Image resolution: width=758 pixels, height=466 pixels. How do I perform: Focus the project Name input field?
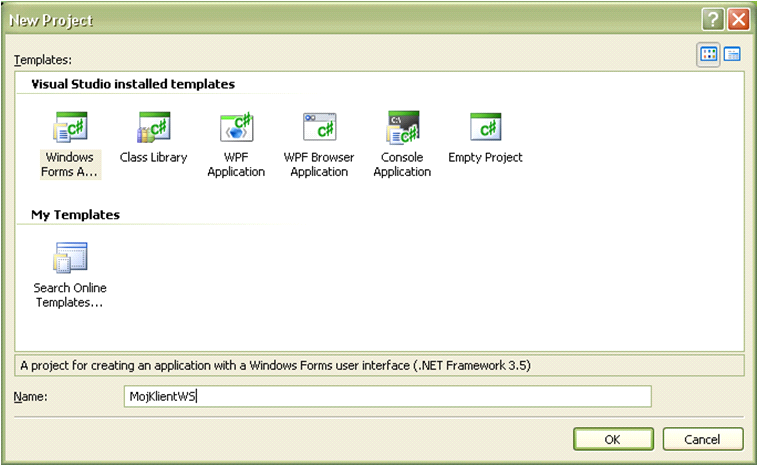point(388,396)
